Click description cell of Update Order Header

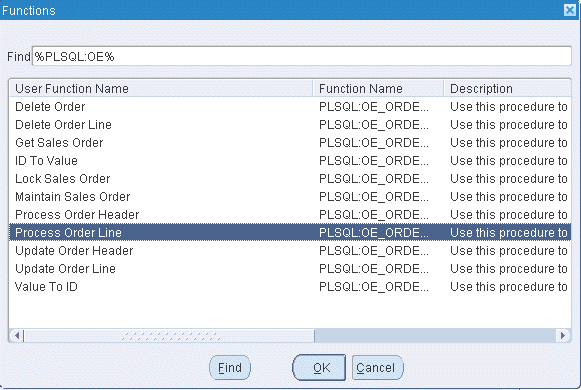pos(509,251)
